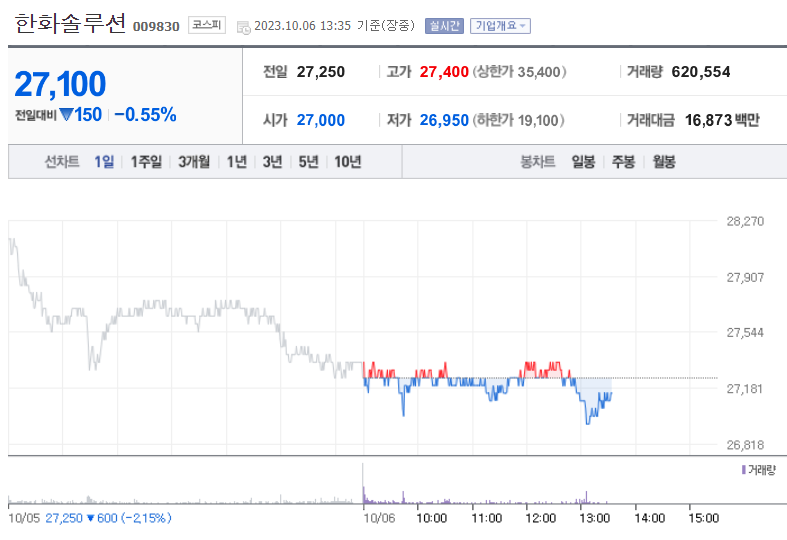Click the change rate −0.55%

(x=145, y=114)
